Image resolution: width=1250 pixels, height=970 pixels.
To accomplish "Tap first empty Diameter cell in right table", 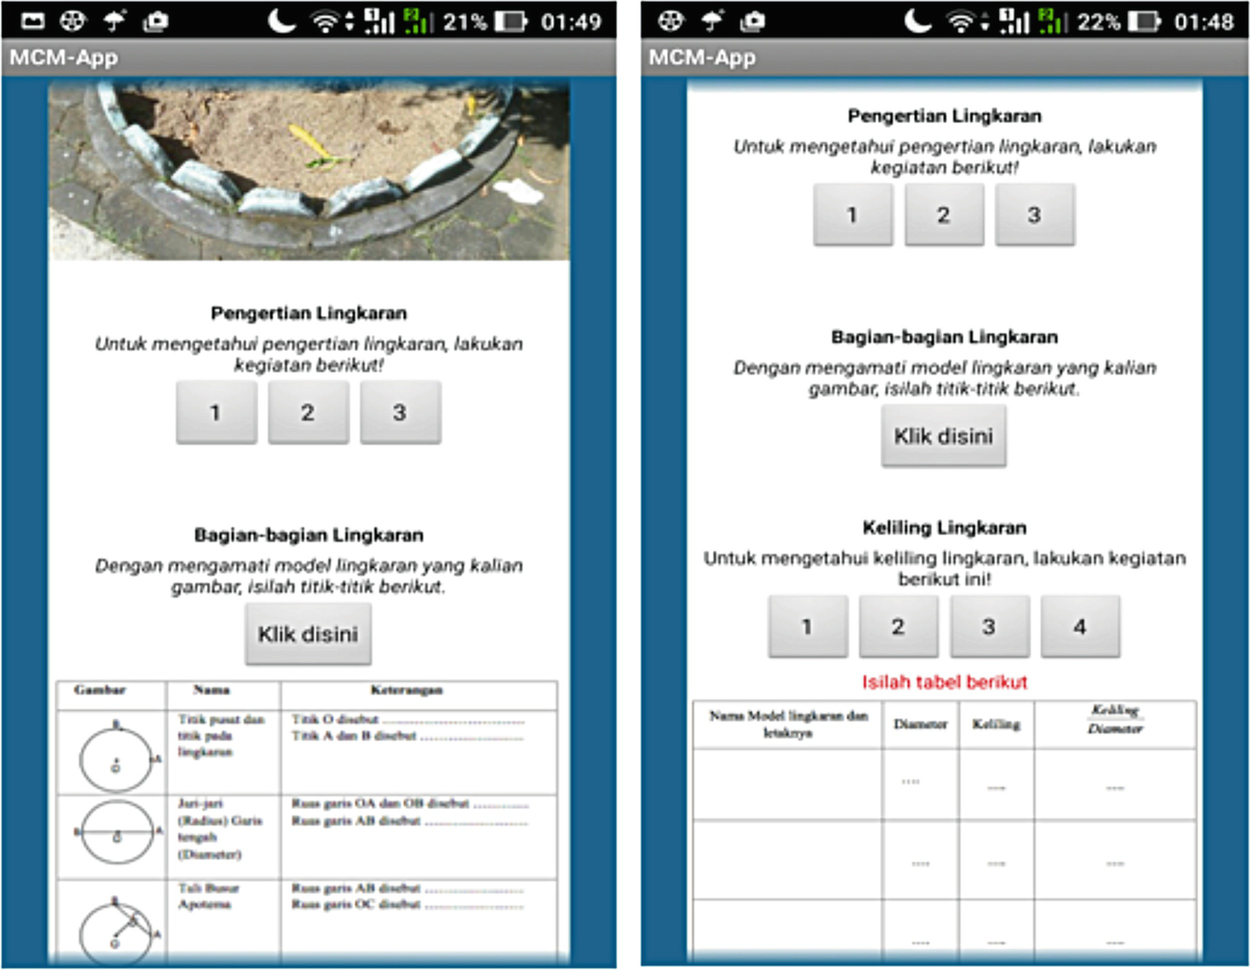I will (920, 785).
